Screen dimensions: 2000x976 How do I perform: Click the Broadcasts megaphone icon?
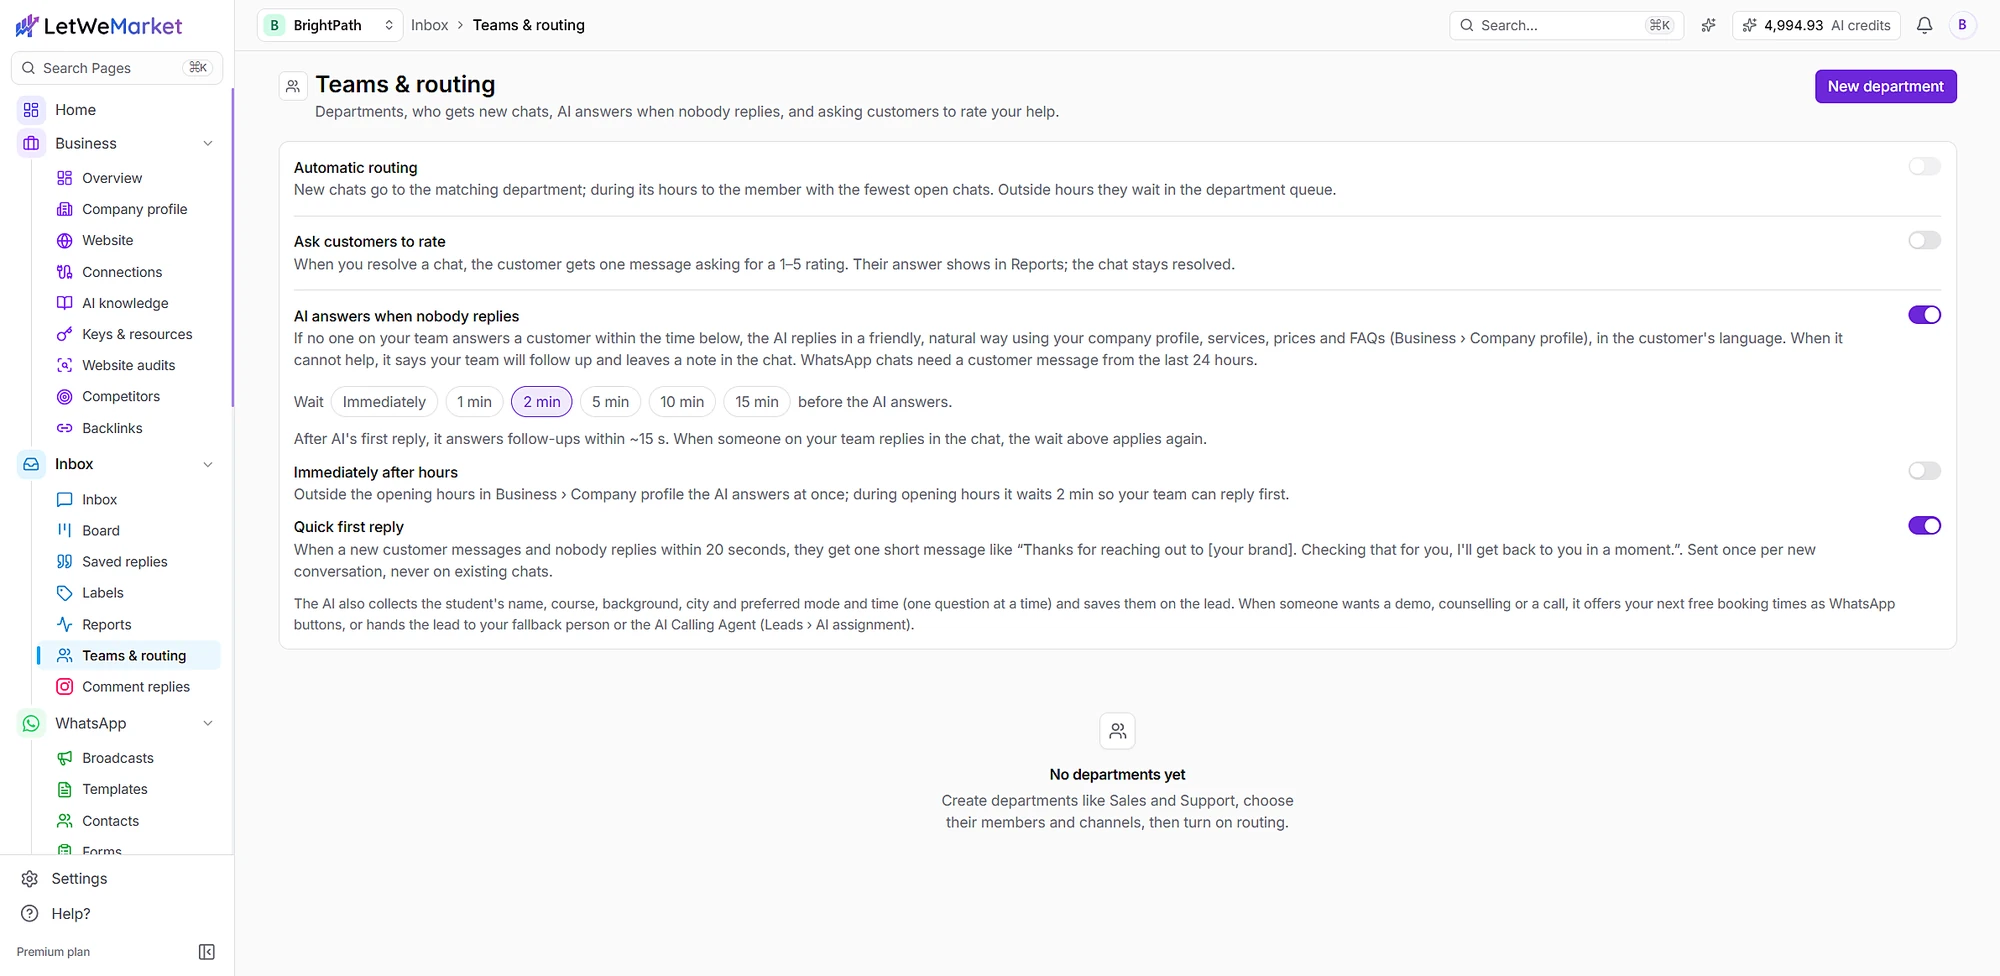click(65, 758)
